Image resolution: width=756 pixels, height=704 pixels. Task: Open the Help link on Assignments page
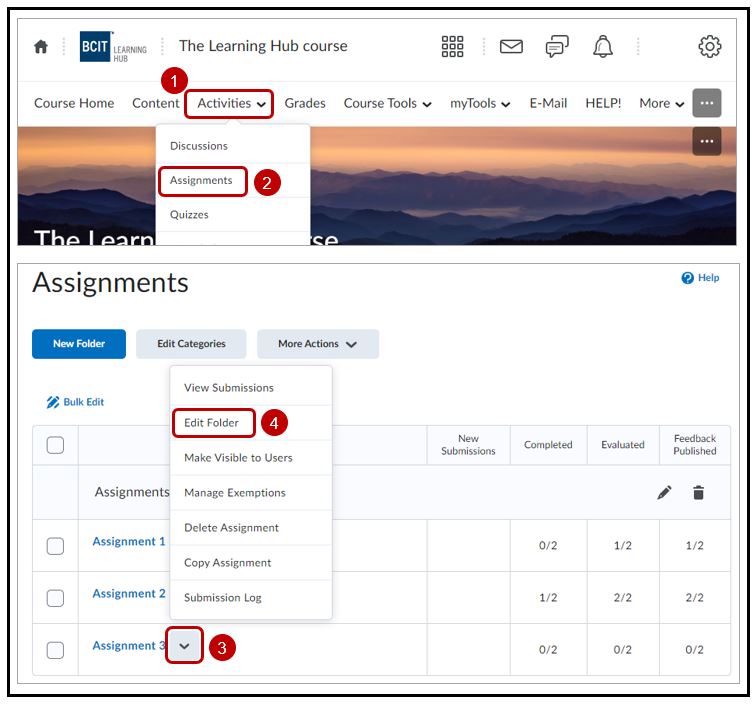pos(701,278)
